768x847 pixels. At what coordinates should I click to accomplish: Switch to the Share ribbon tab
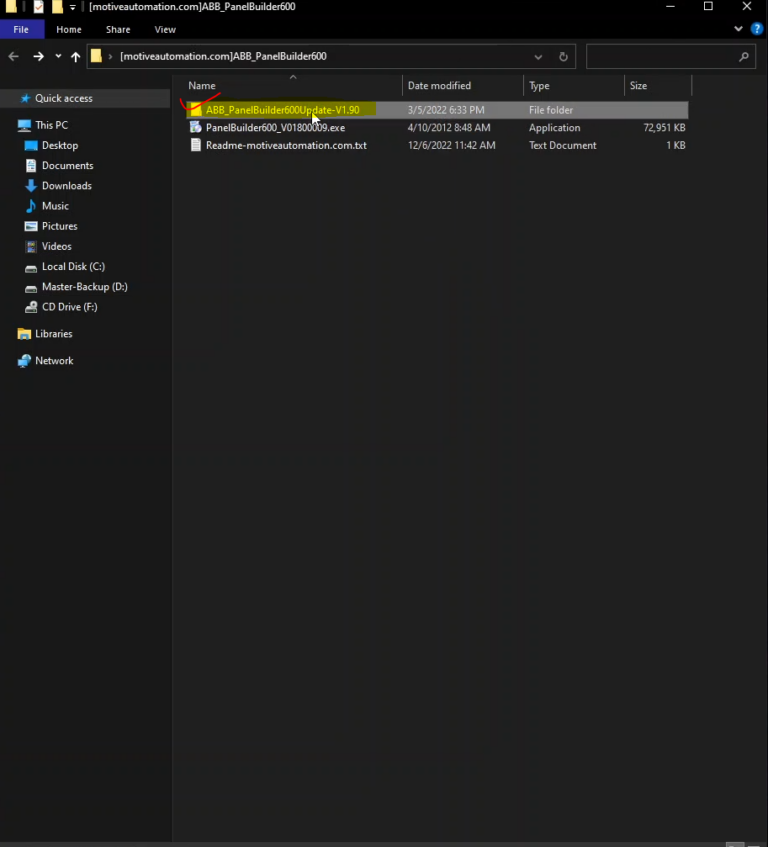118,30
